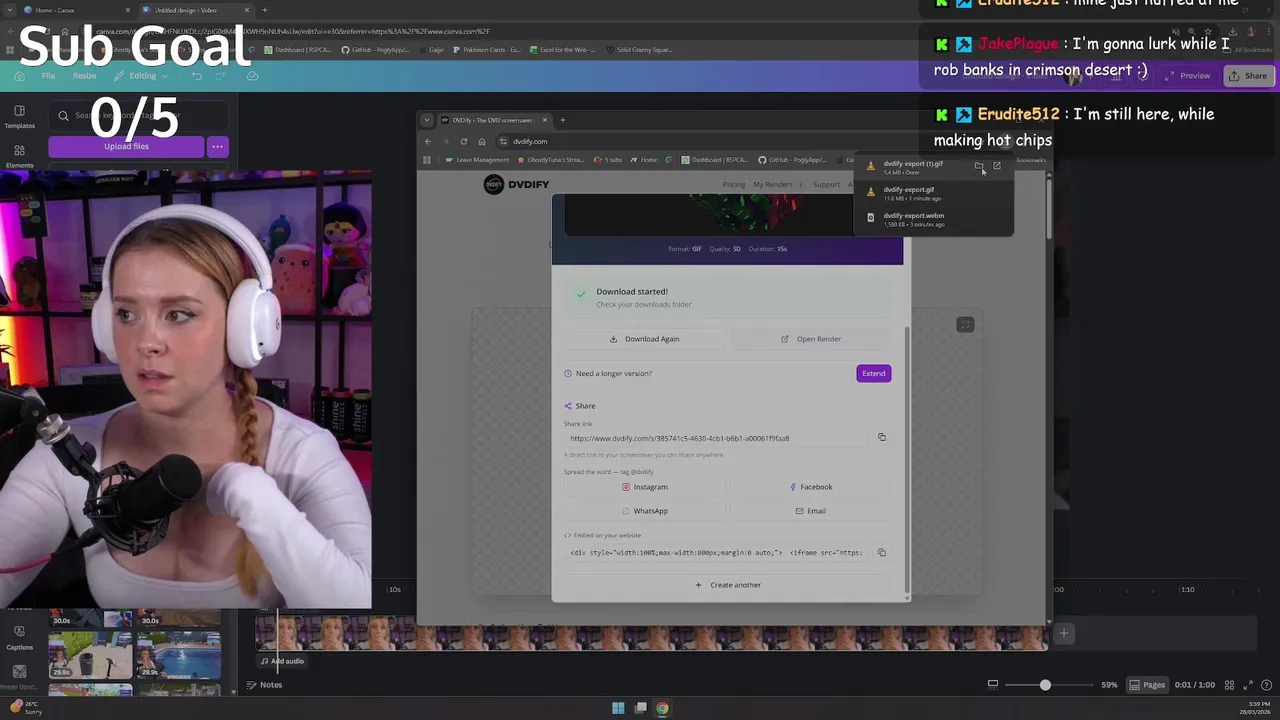The image size is (1280, 720).
Task: Open the Canva help question-mark icon
Action: (x=1266, y=685)
